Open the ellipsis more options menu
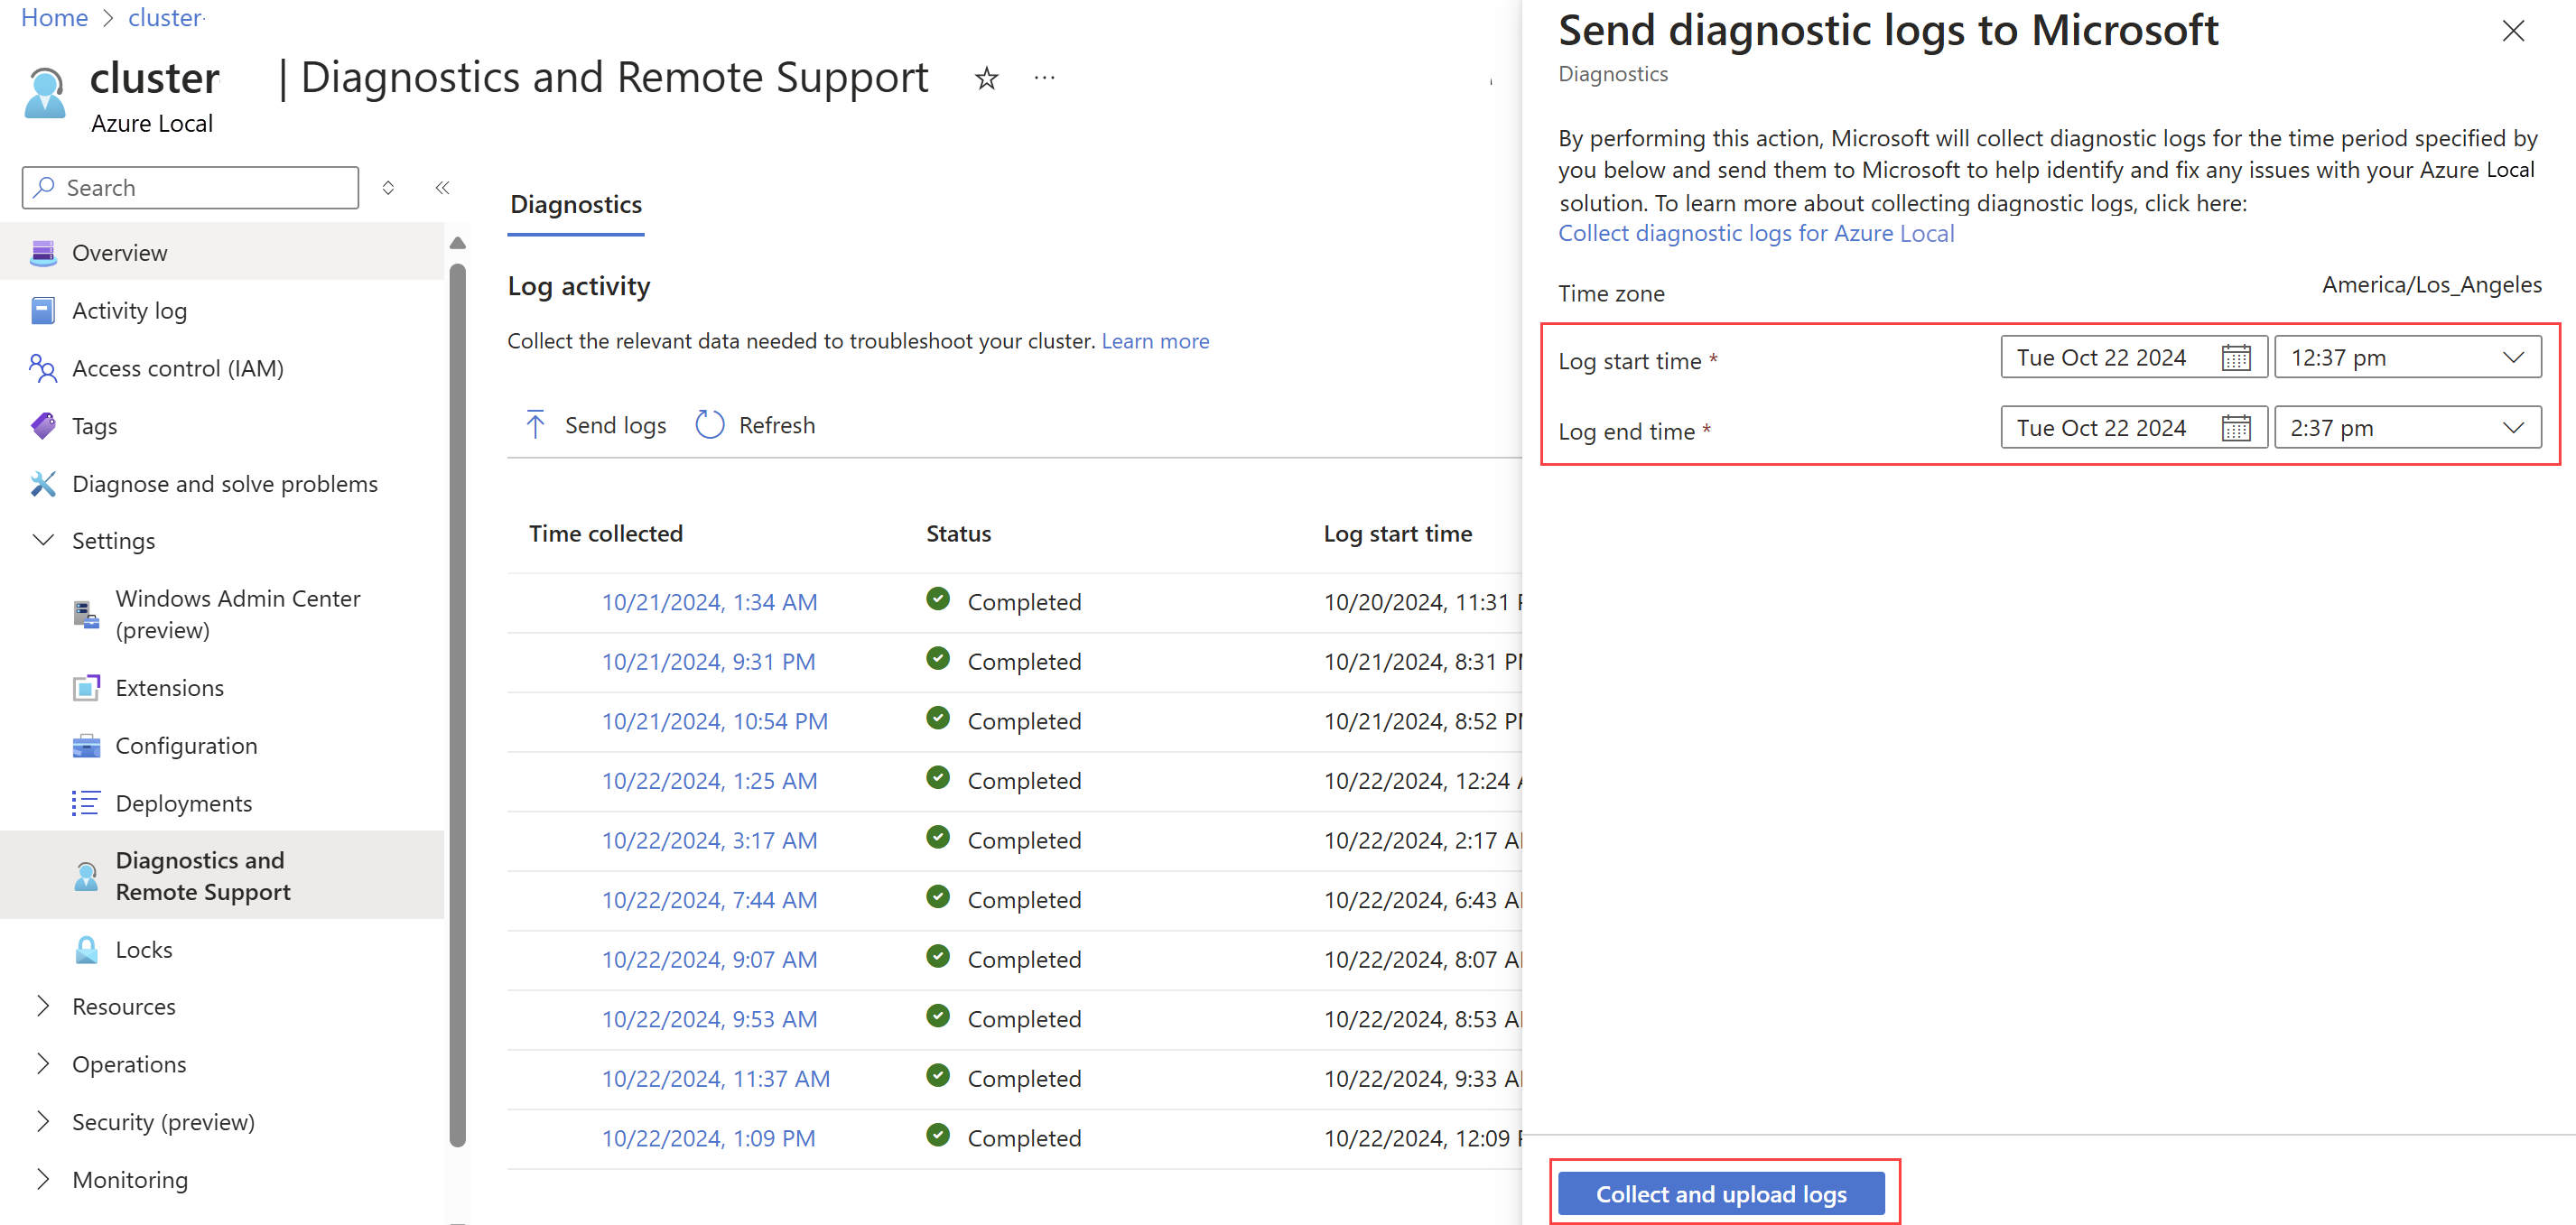 1044,78
